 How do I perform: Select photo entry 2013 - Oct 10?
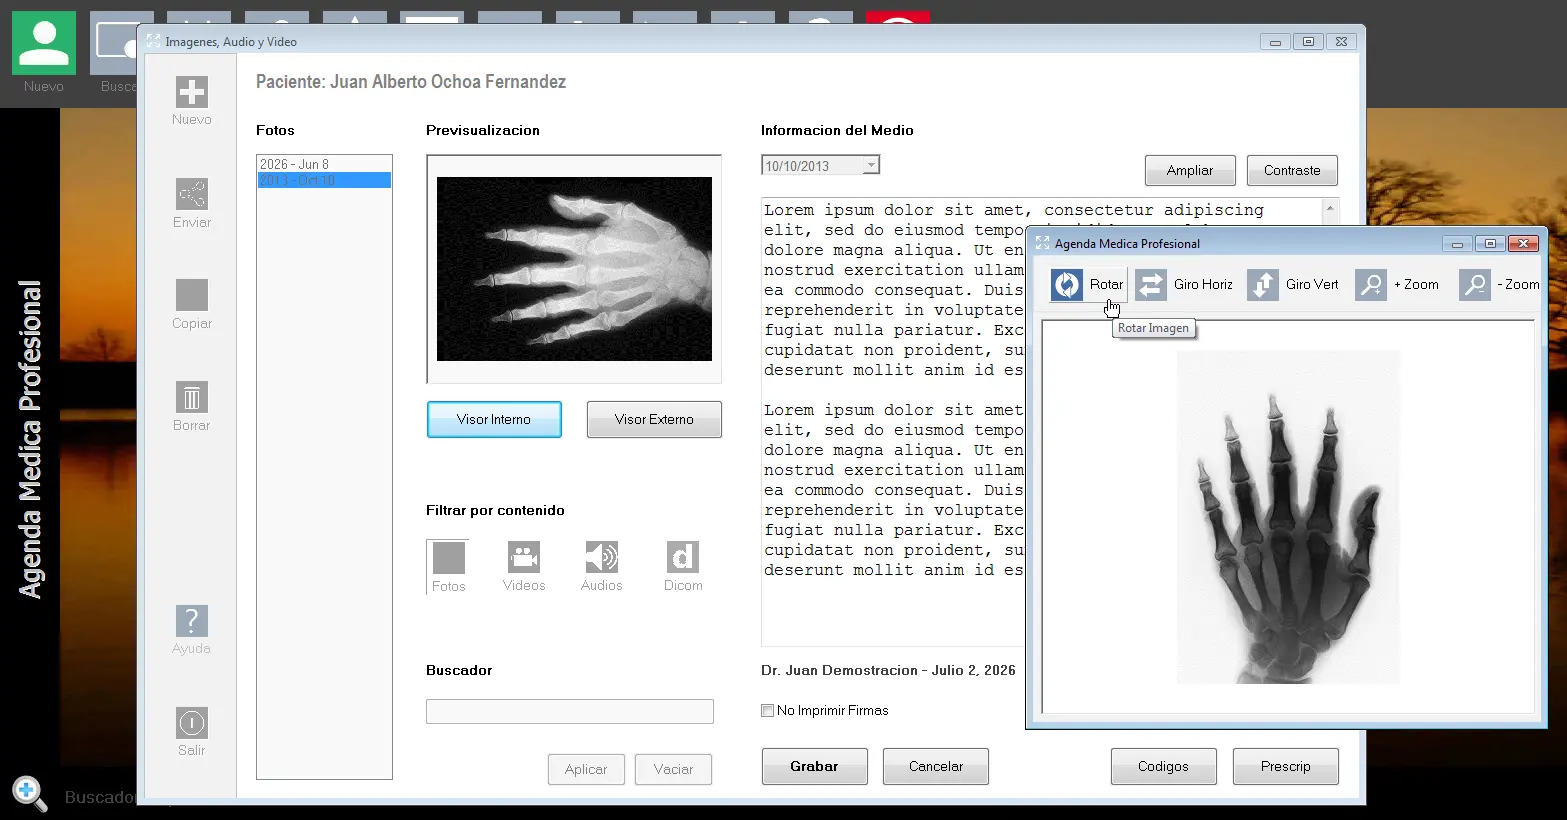324,180
